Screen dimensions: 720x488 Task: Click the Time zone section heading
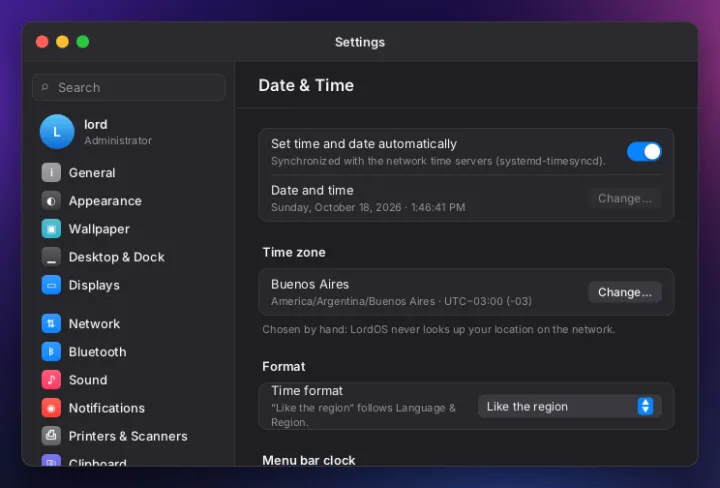pyautogui.click(x=294, y=252)
